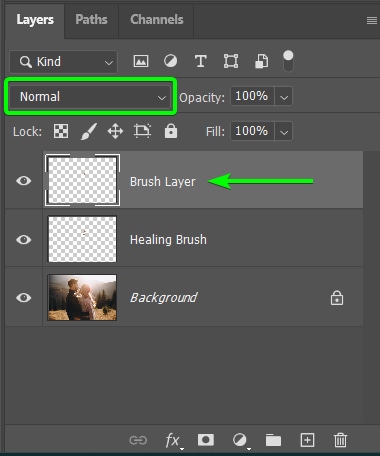Create a new layer
The height and width of the screenshot is (456, 380).
[307, 440]
